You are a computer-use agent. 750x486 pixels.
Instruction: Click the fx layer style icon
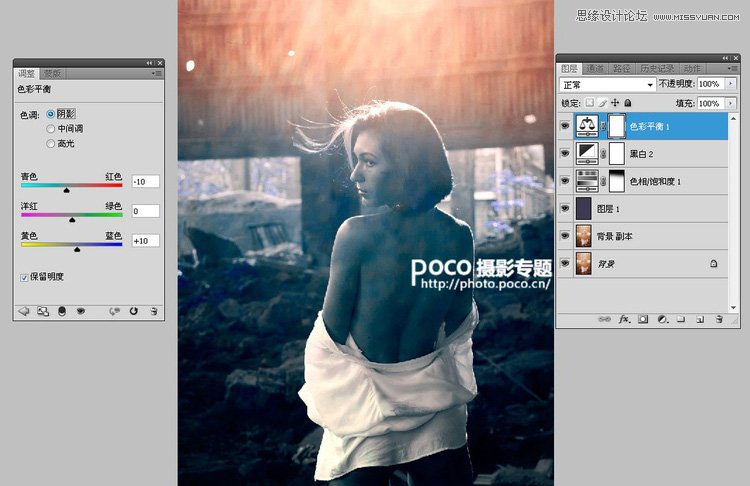point(624,319)
